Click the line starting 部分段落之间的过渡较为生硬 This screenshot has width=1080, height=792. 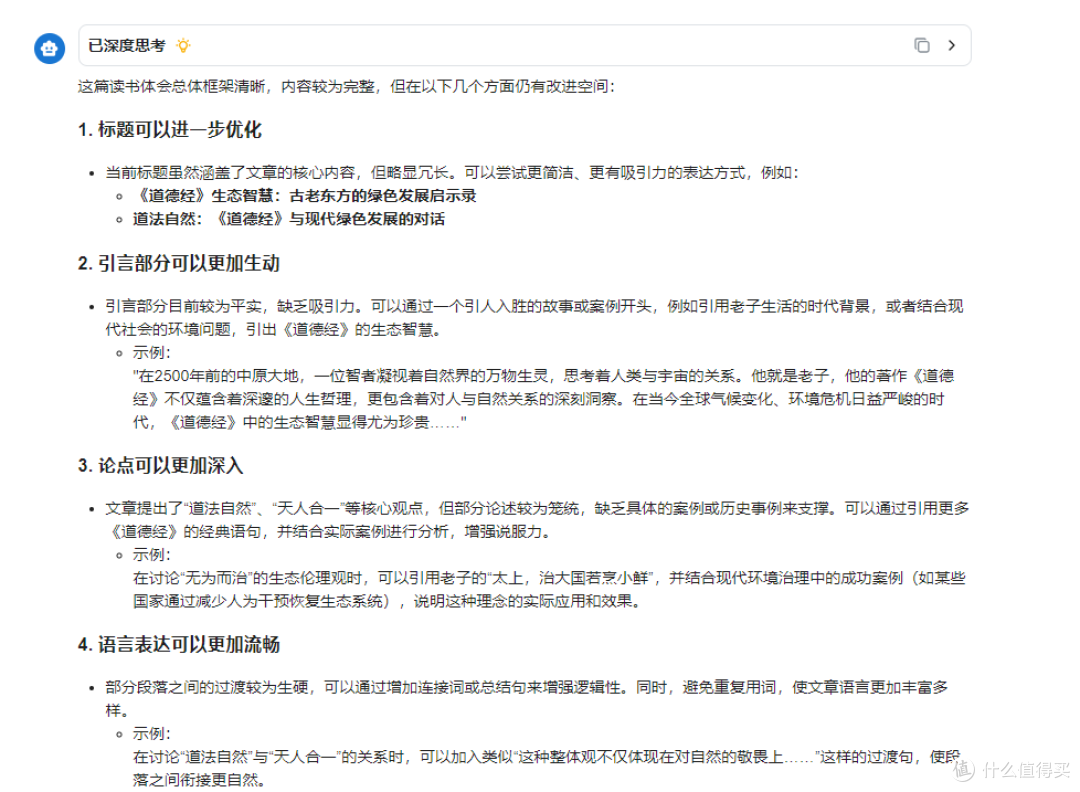(x=527, y=698)
